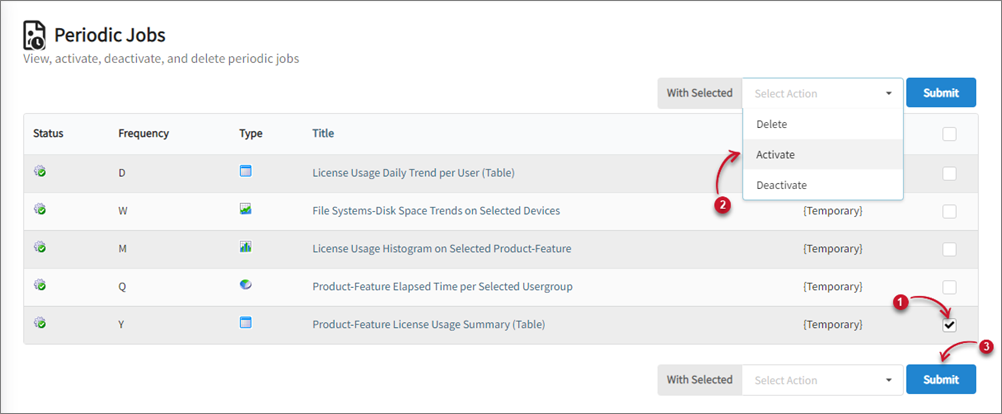Click the chart type icon for File Systems-Disk Space

tap(246, 210)
